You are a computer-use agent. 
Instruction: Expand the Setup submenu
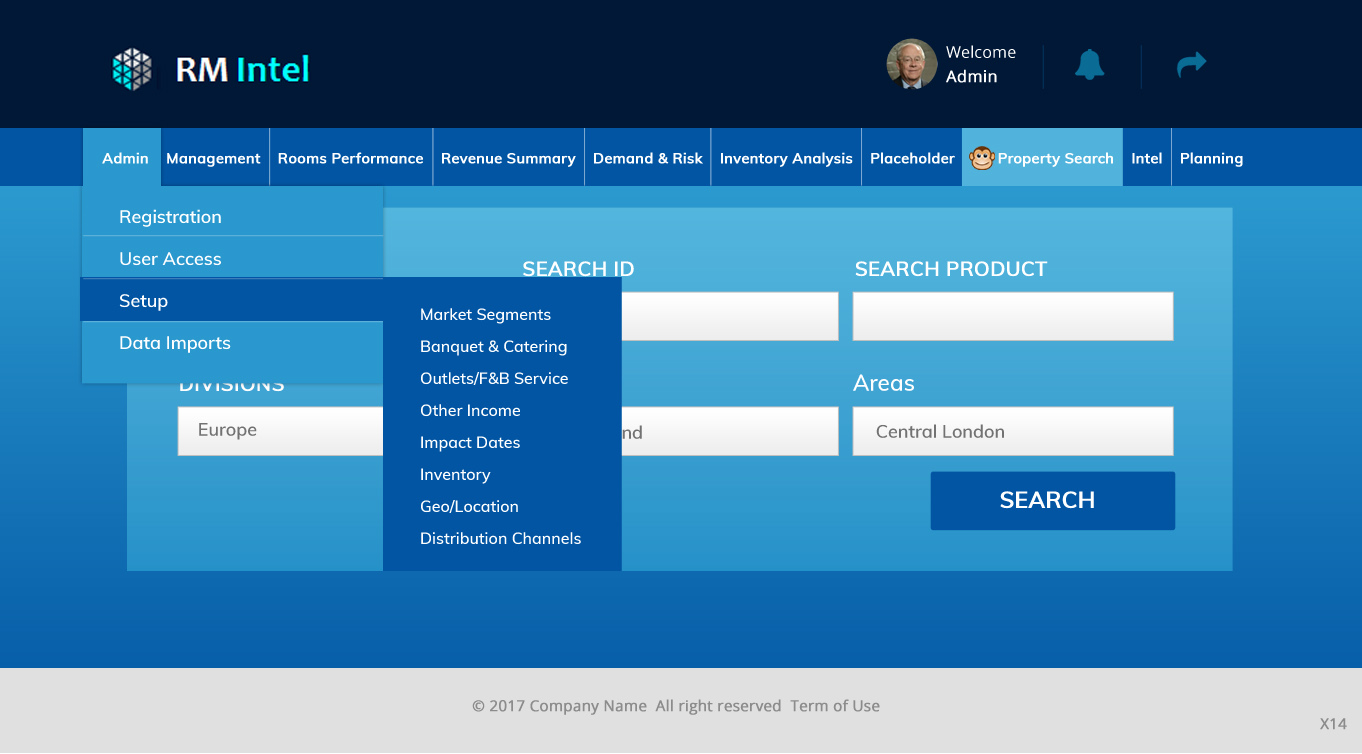tap(143, 300)
